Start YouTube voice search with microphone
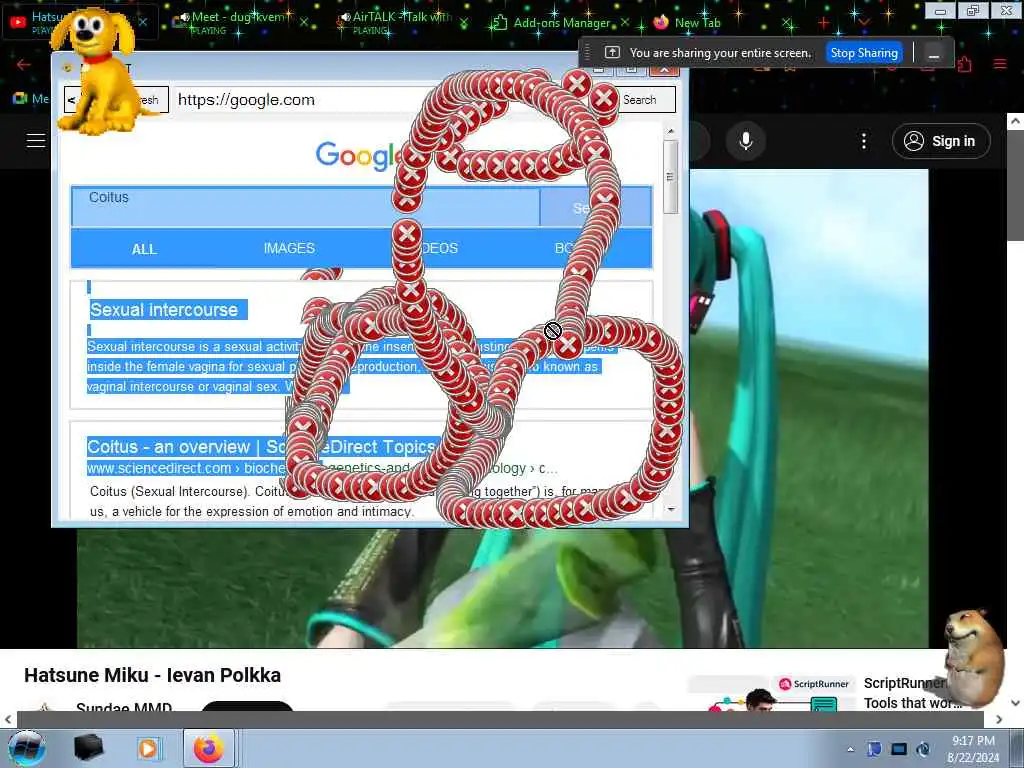 pos(746,140)
